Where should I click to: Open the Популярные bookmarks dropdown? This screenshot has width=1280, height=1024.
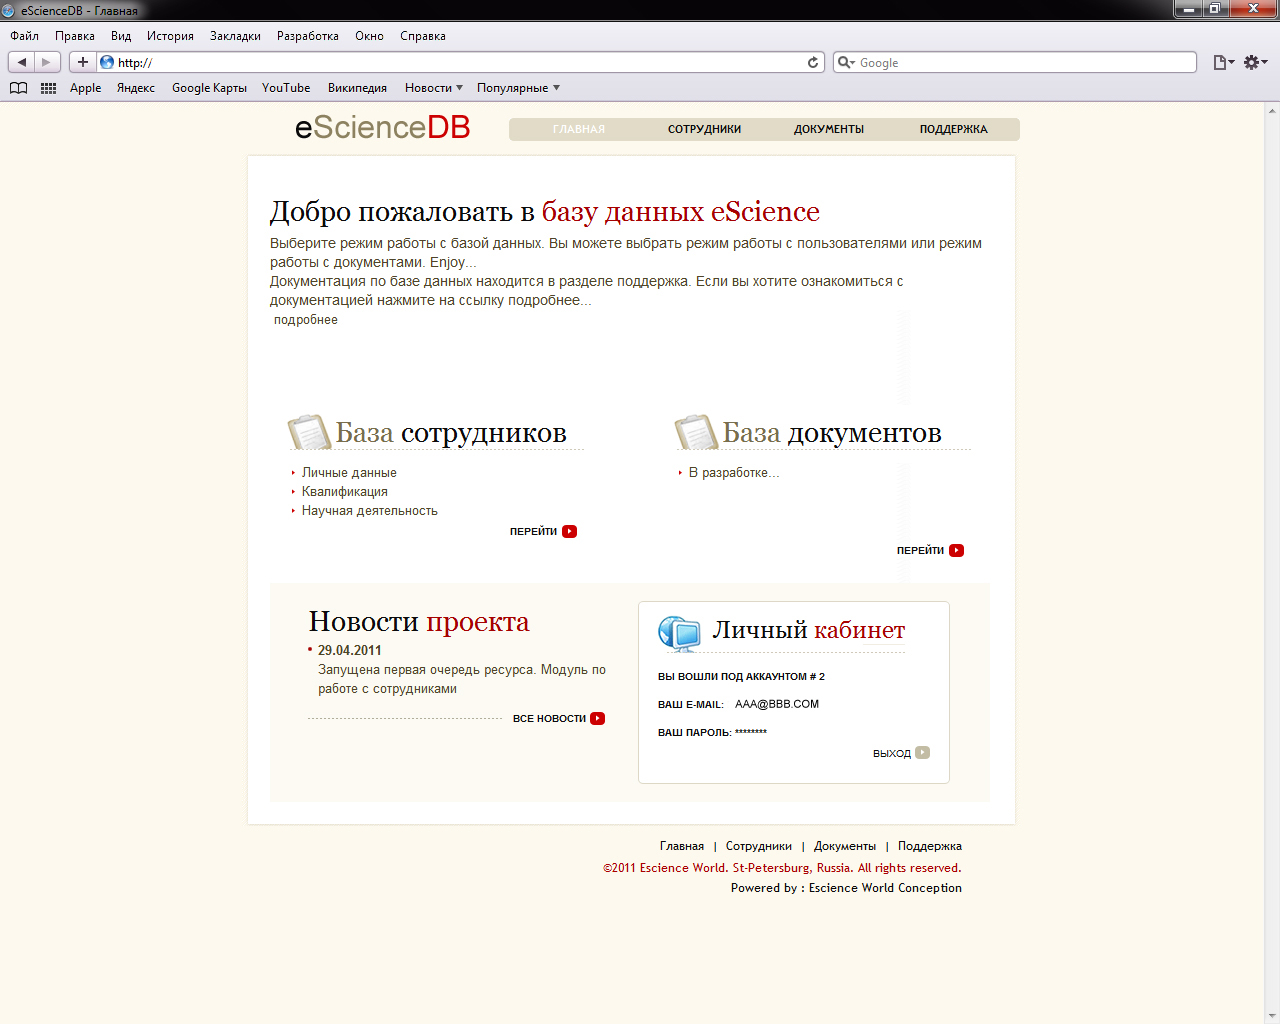pos(518,88)
